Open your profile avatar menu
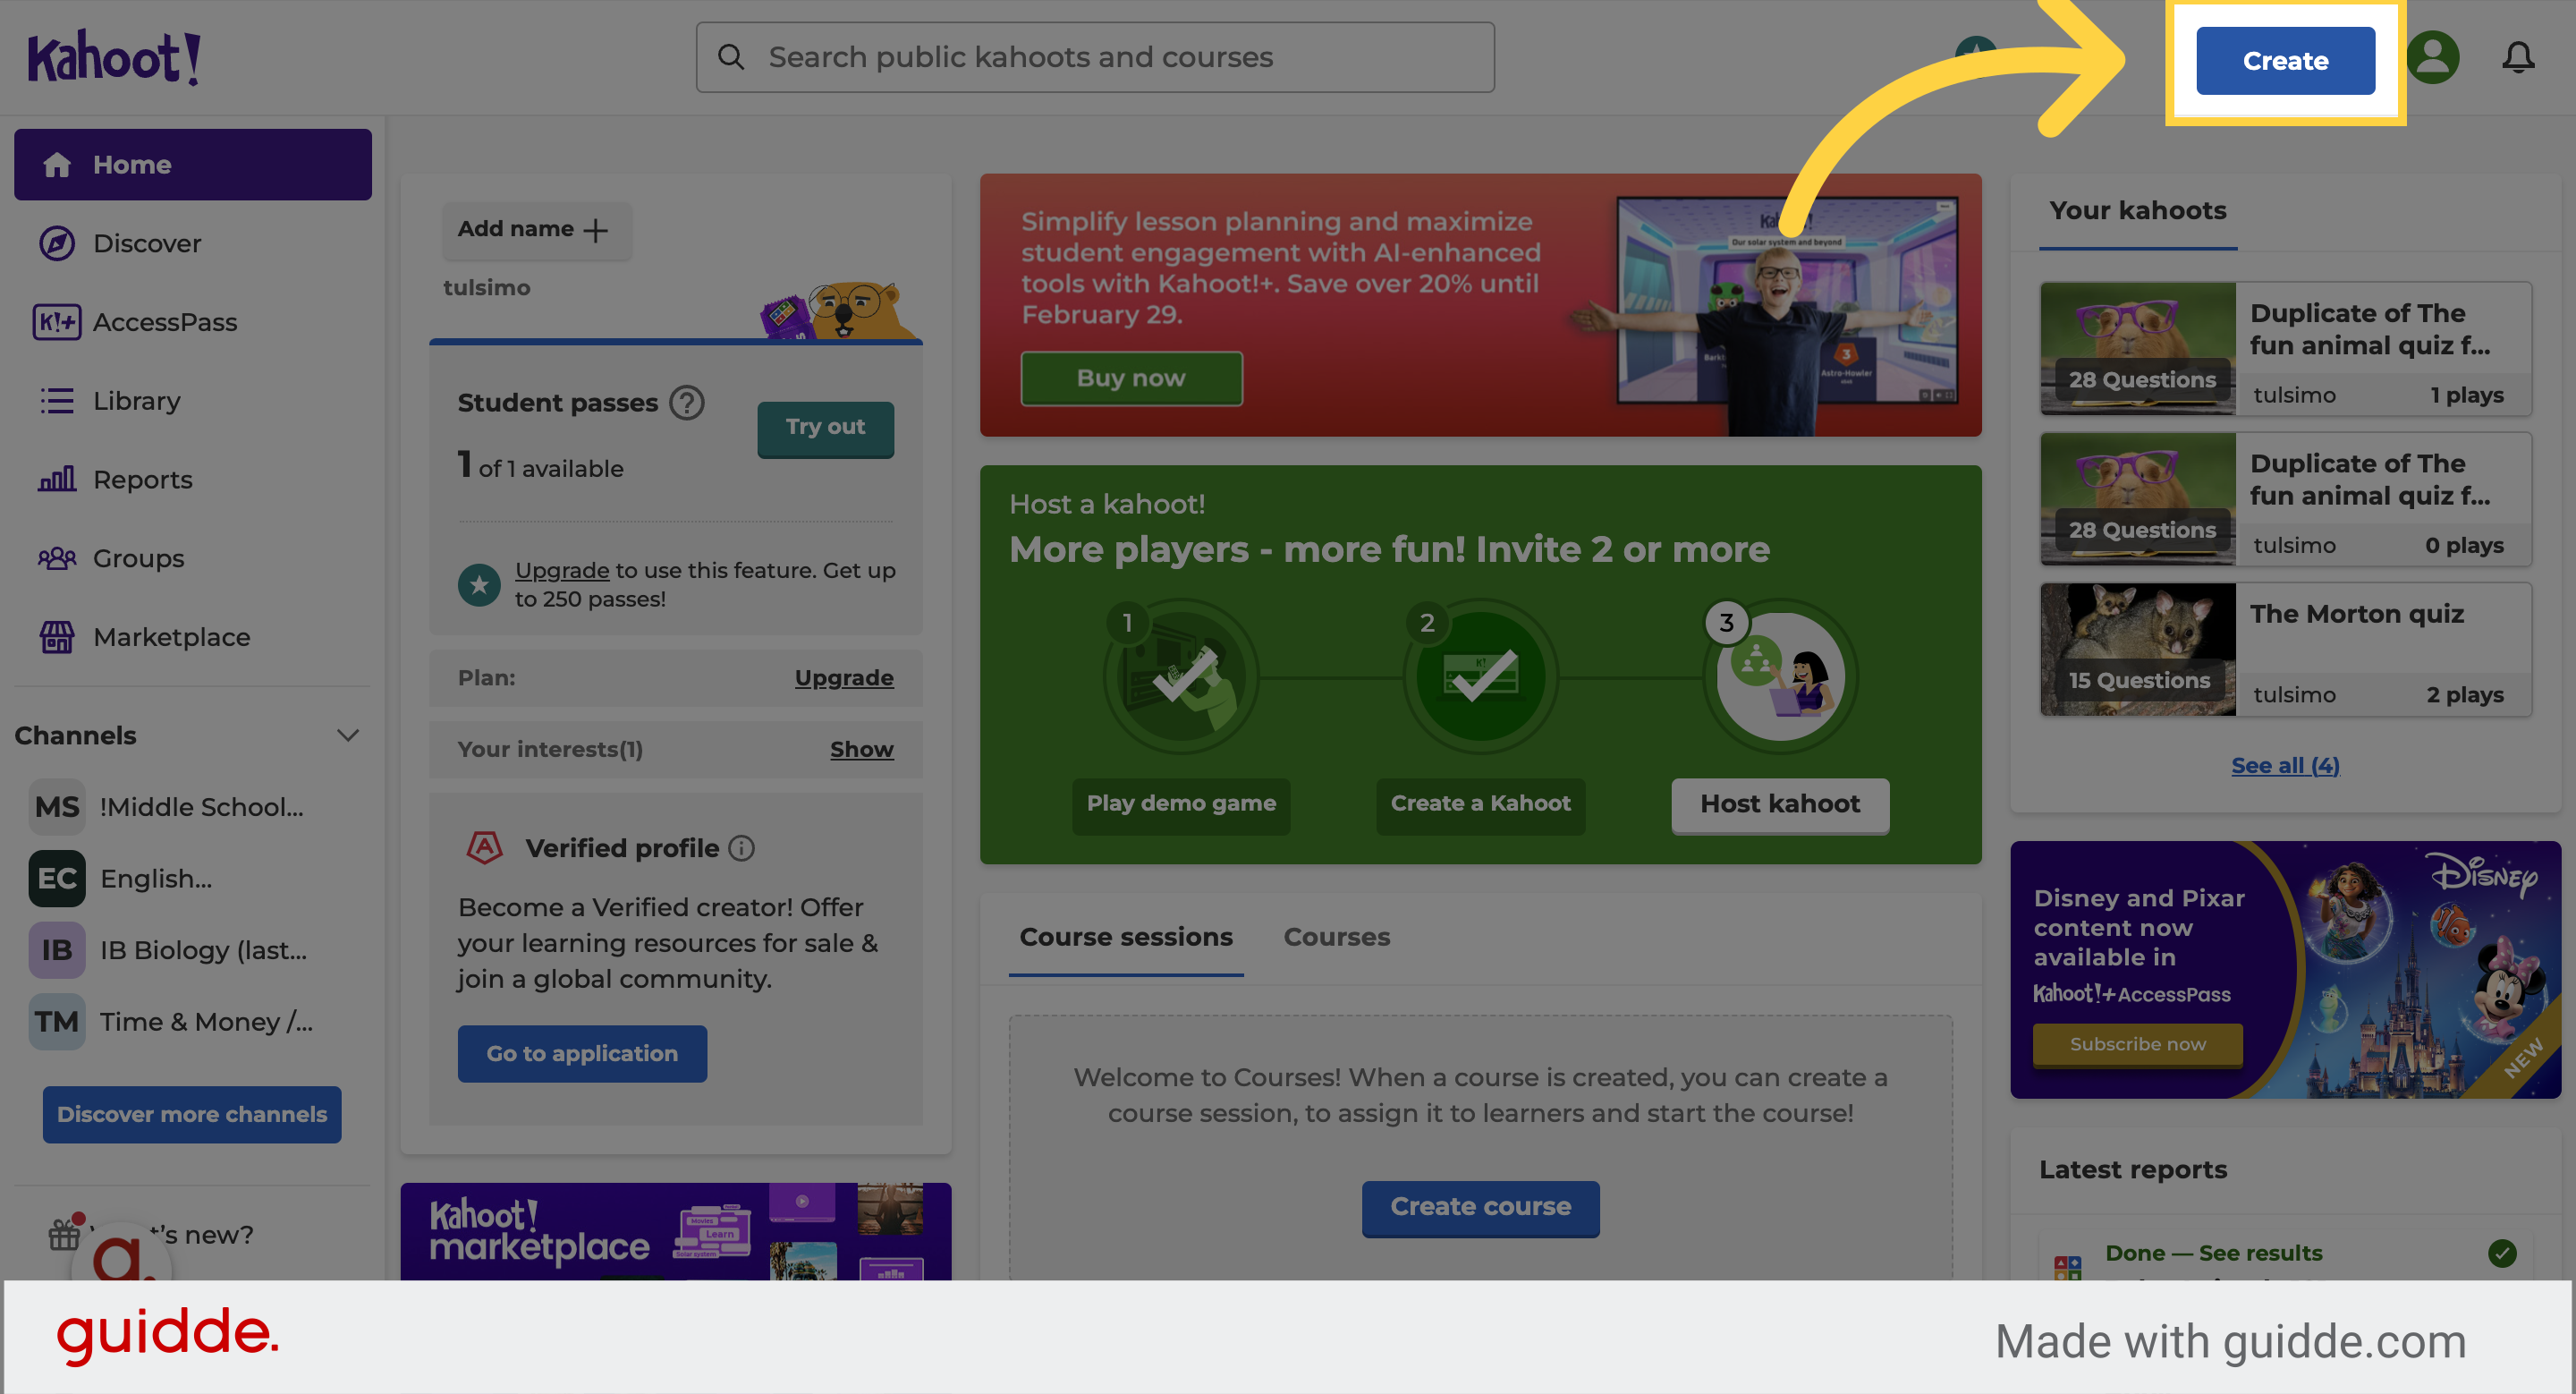Image resolution: width=2576 pixels, height=1394 pixels. click(2435, 57)
